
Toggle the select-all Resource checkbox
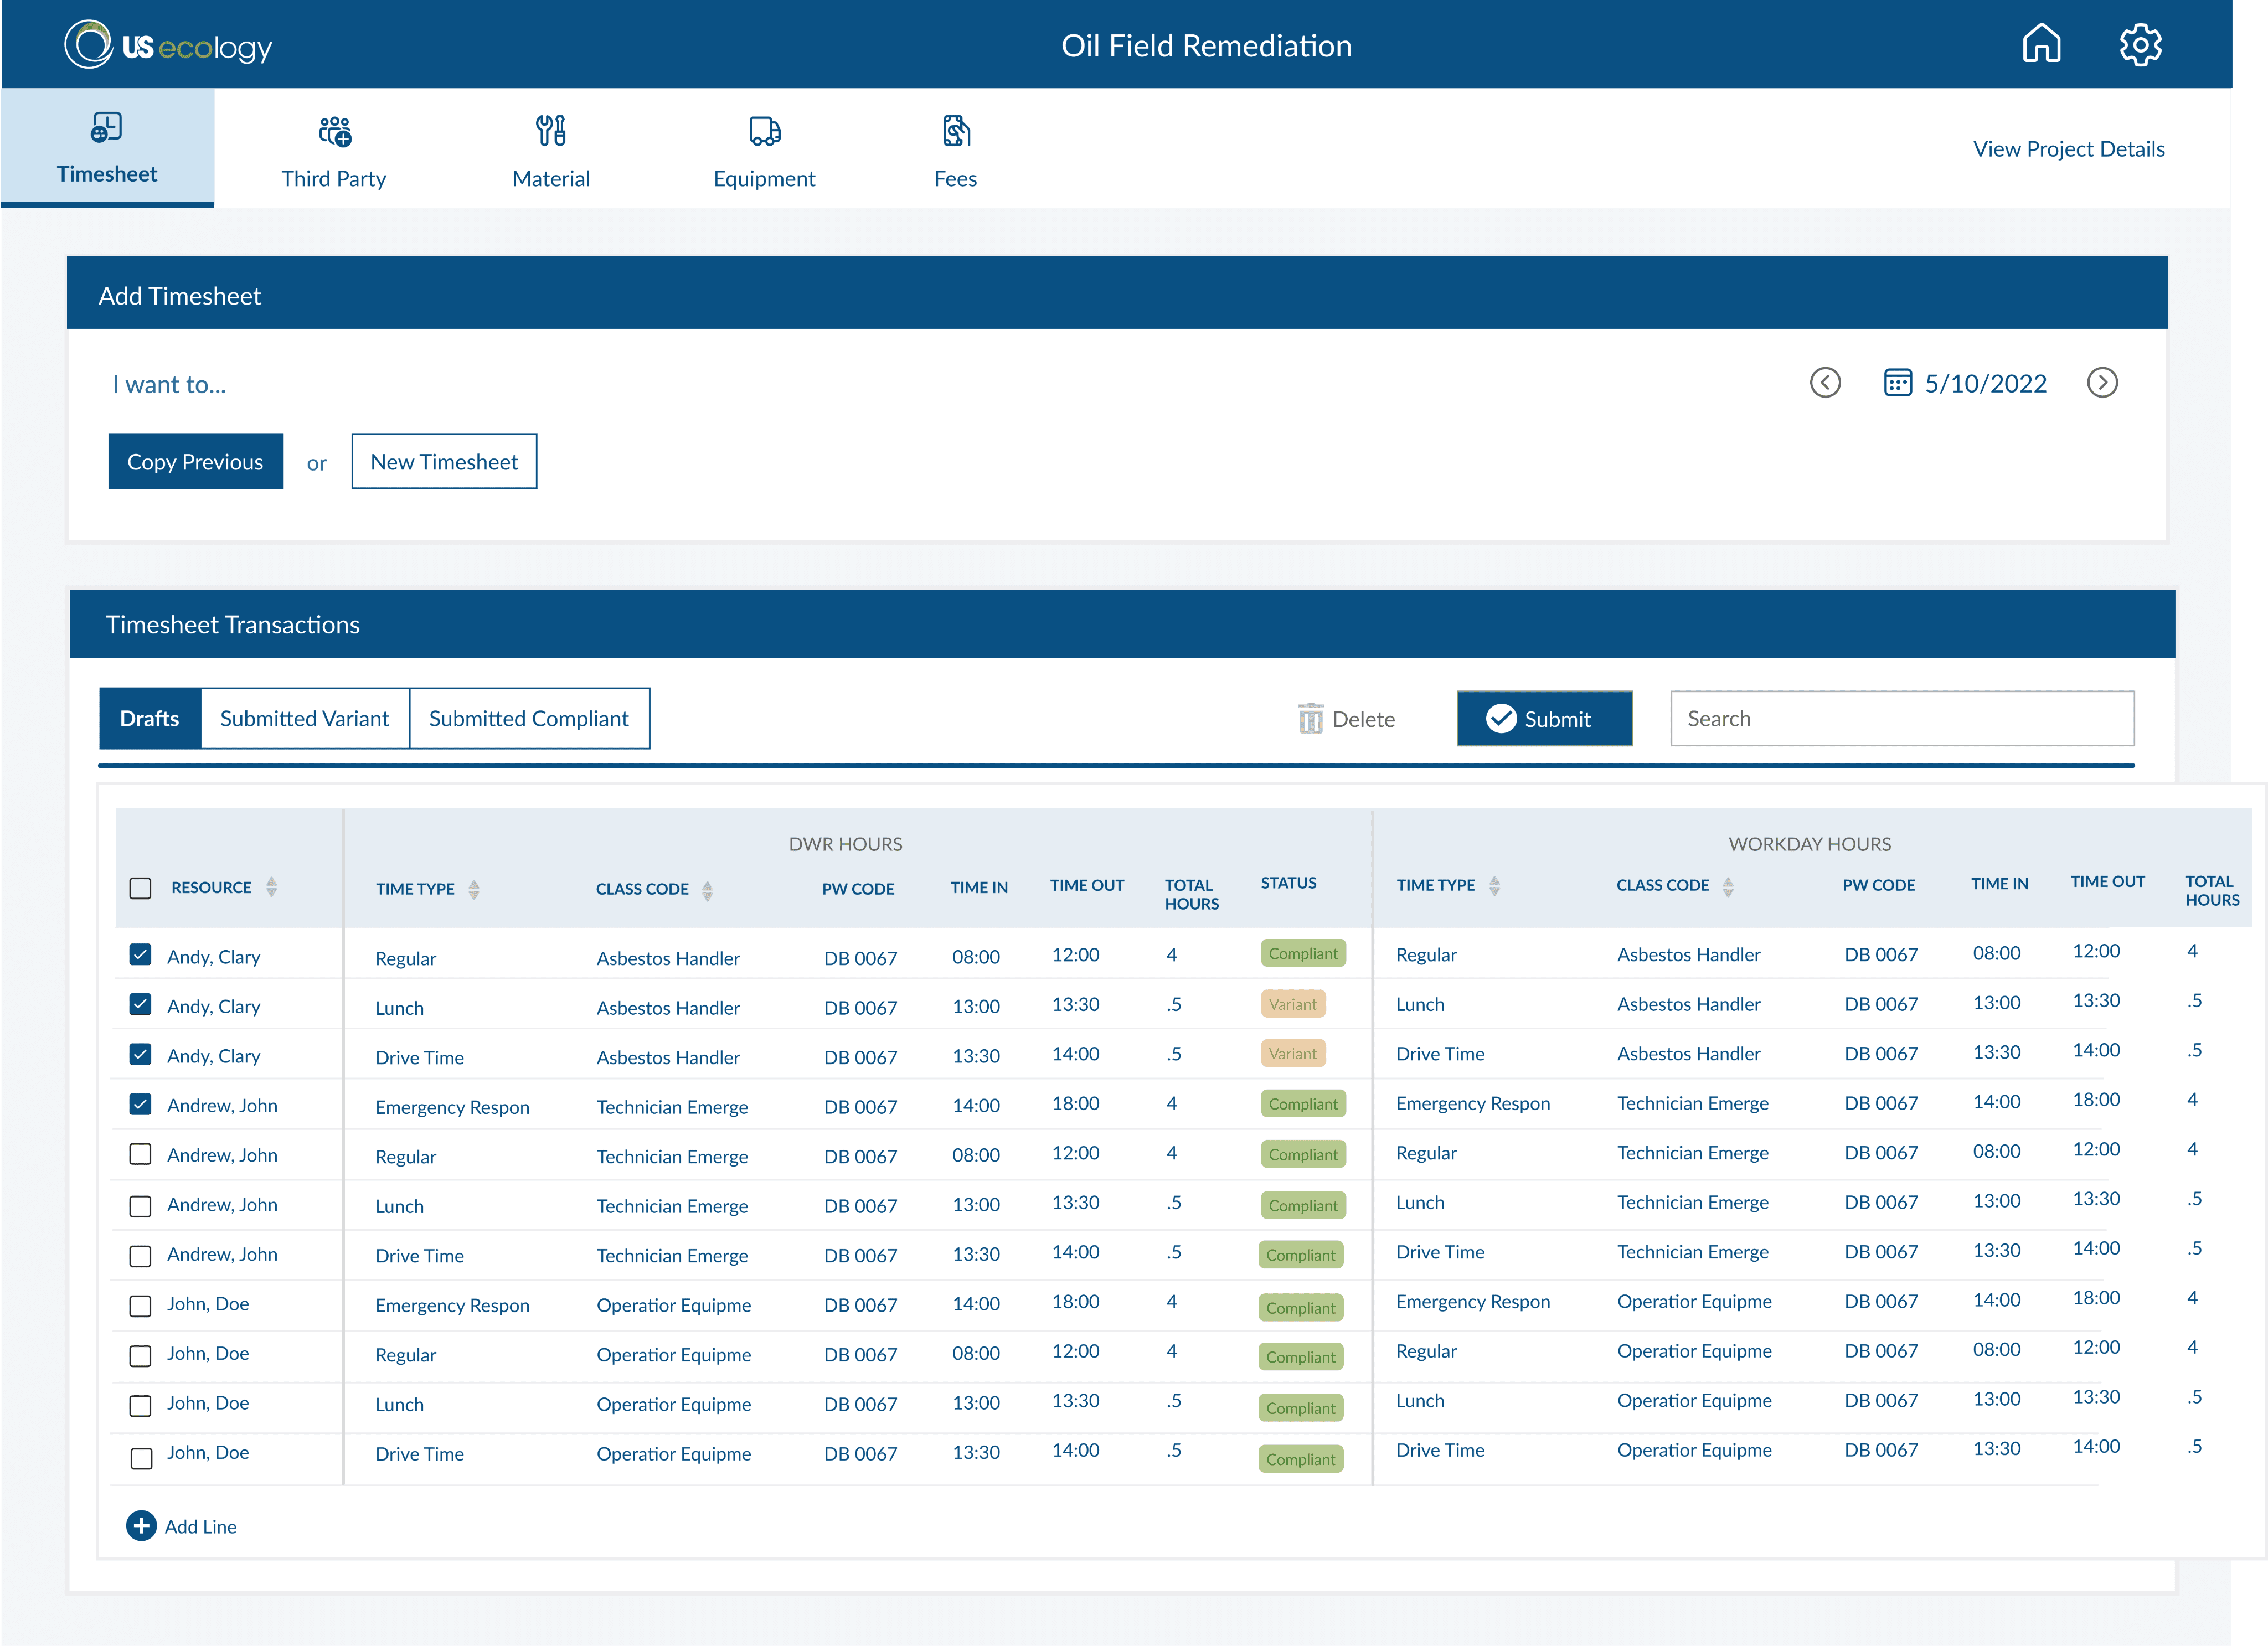141,888
